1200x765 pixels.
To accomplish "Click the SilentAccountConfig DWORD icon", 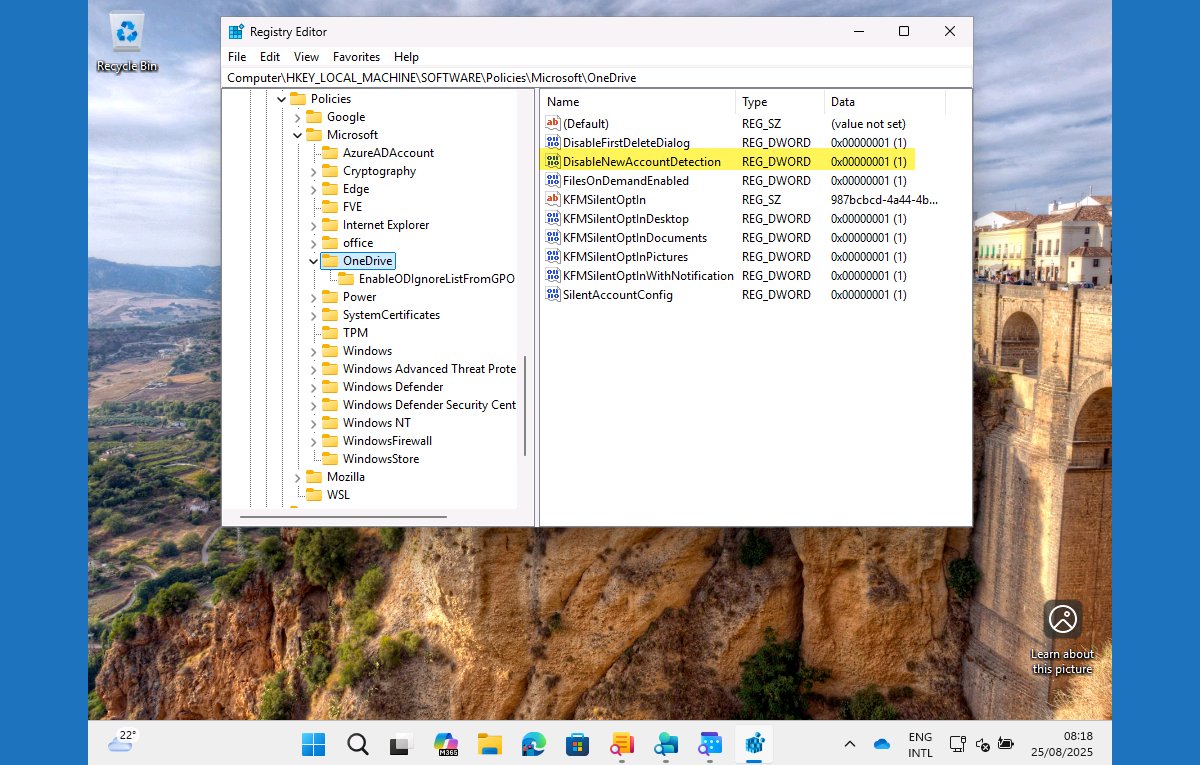I will pyautogui.click(x=553, y=295).
